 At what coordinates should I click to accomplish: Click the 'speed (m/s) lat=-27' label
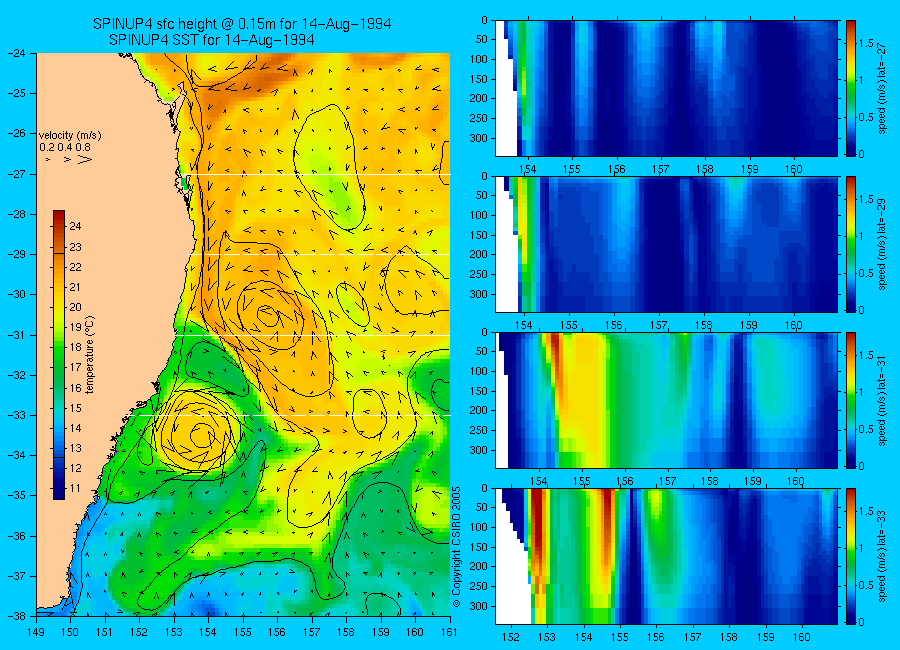(x=882, y=88)
